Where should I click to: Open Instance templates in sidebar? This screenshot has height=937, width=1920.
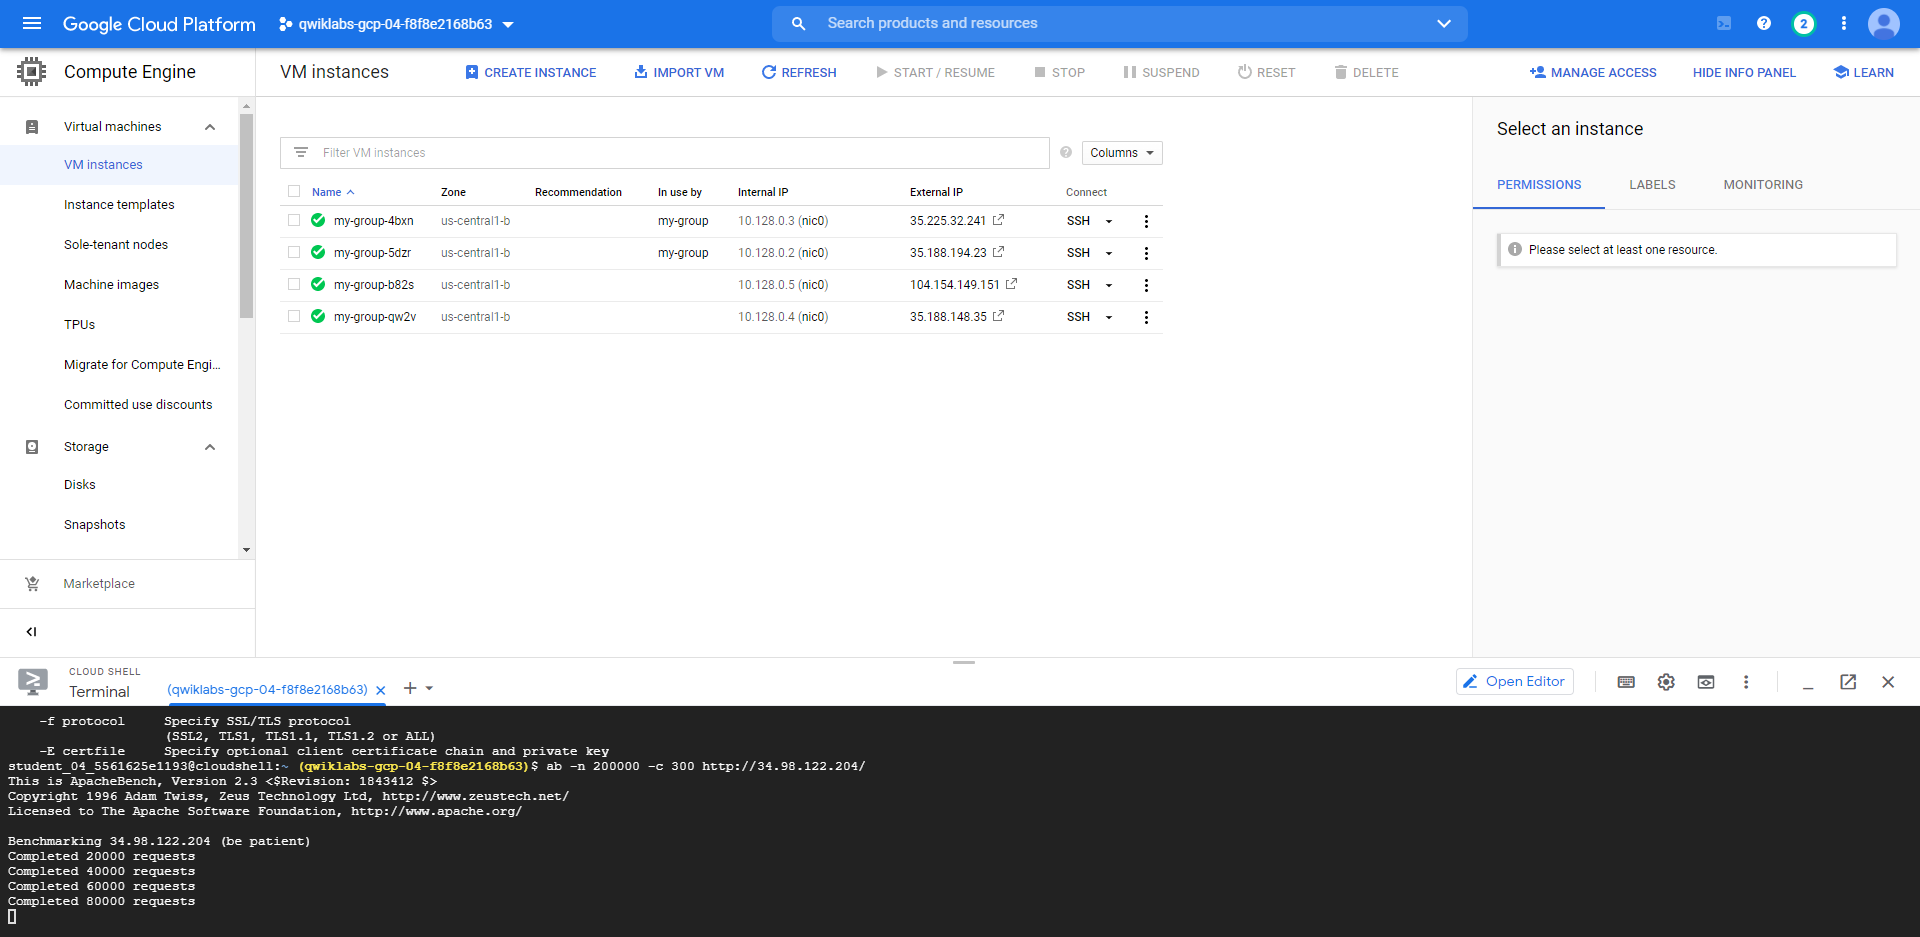point(120,205)
